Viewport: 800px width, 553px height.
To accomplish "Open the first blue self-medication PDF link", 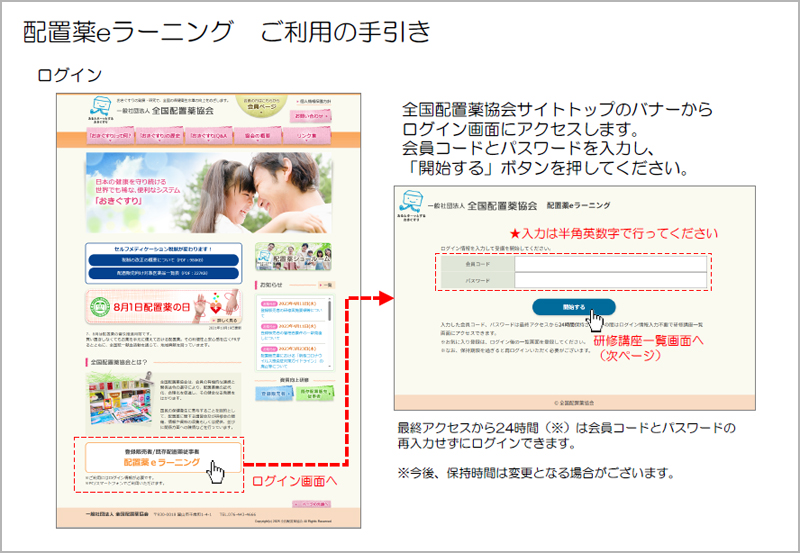I will tap(162, 259).
